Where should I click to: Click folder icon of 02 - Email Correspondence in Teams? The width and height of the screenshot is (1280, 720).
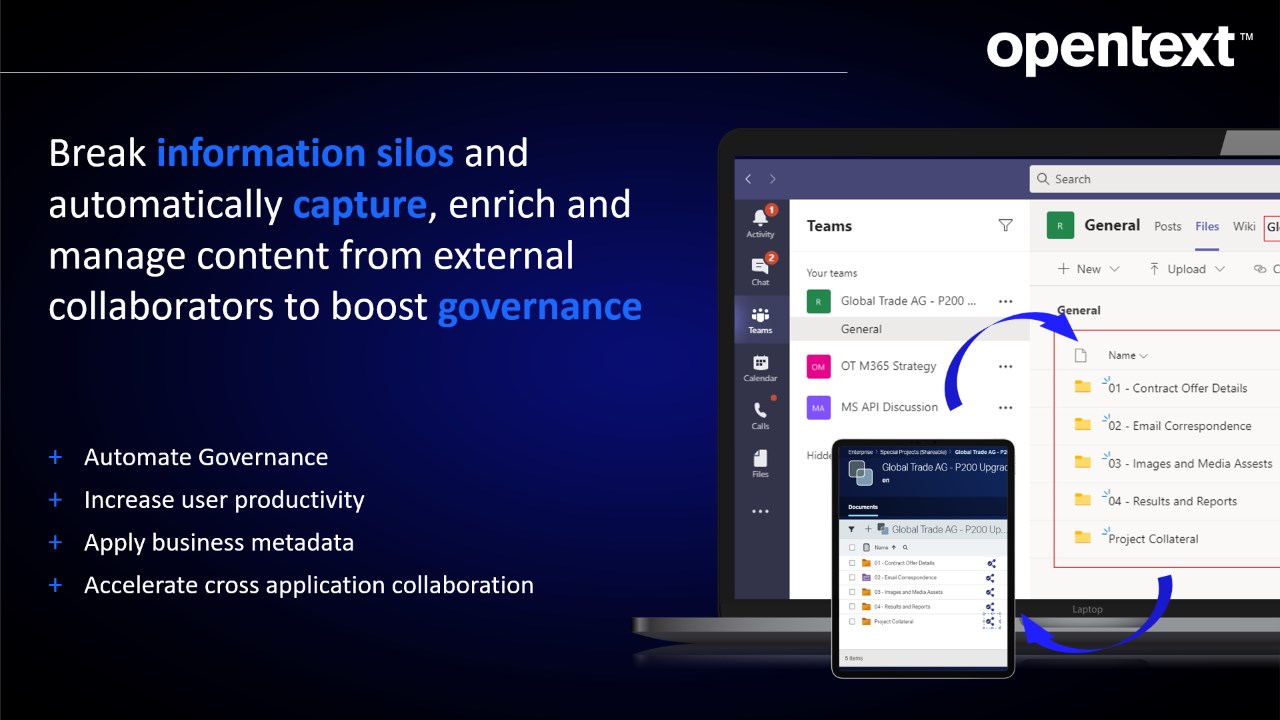[1082, 425]
